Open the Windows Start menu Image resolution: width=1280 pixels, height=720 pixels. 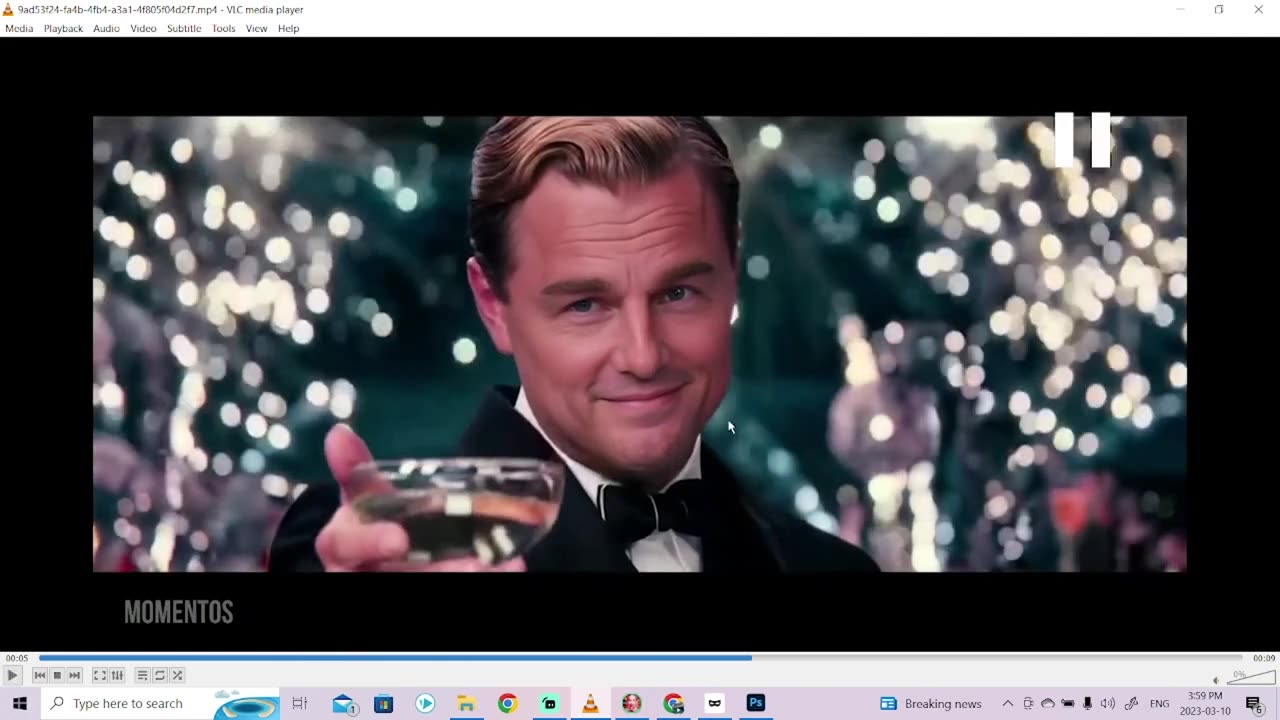(20, 703)
